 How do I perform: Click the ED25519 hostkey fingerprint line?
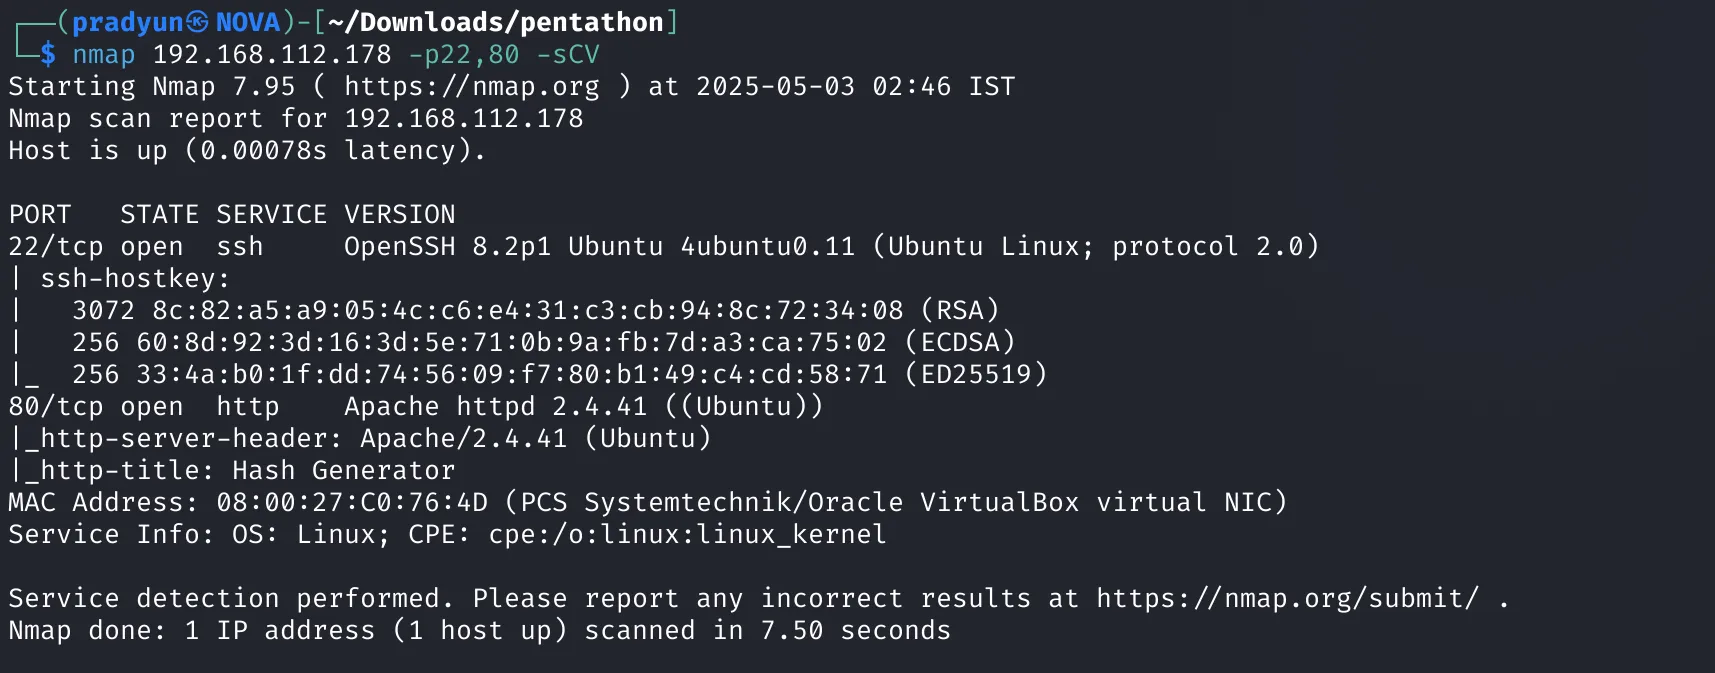(559, 375)
